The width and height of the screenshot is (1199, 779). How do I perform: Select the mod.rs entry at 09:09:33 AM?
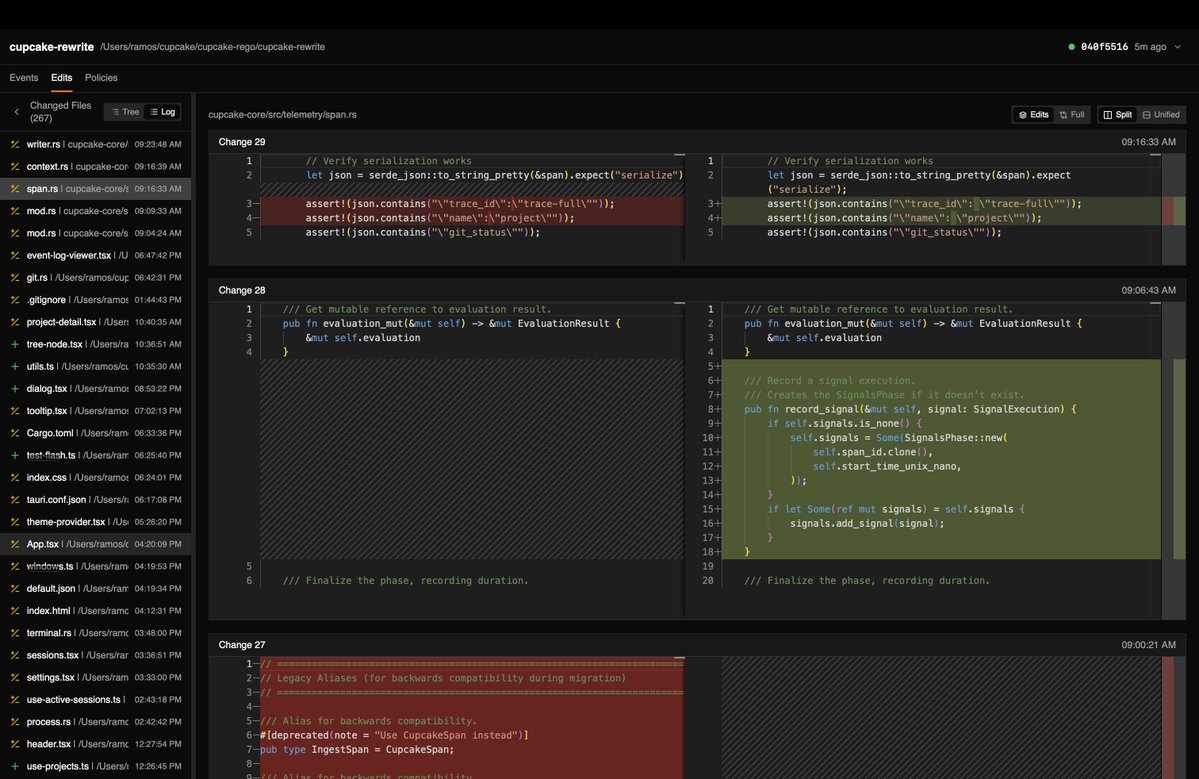pos(96,211)
